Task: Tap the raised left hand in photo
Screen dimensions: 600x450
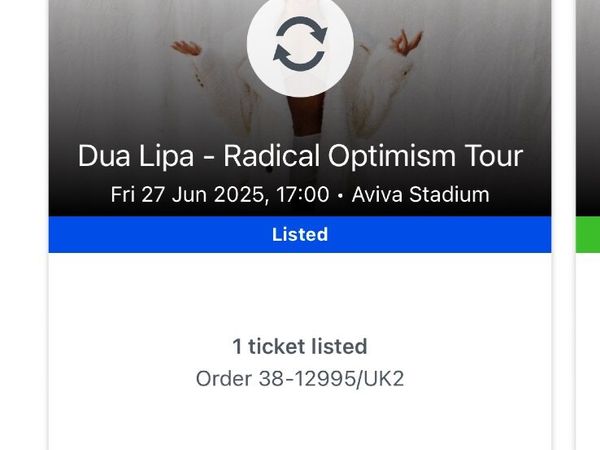Action: pos(186,48)
